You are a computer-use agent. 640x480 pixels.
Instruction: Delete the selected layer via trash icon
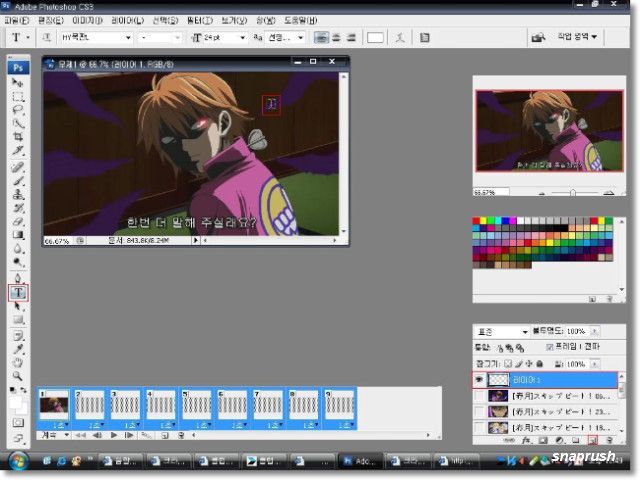(609, 440)
